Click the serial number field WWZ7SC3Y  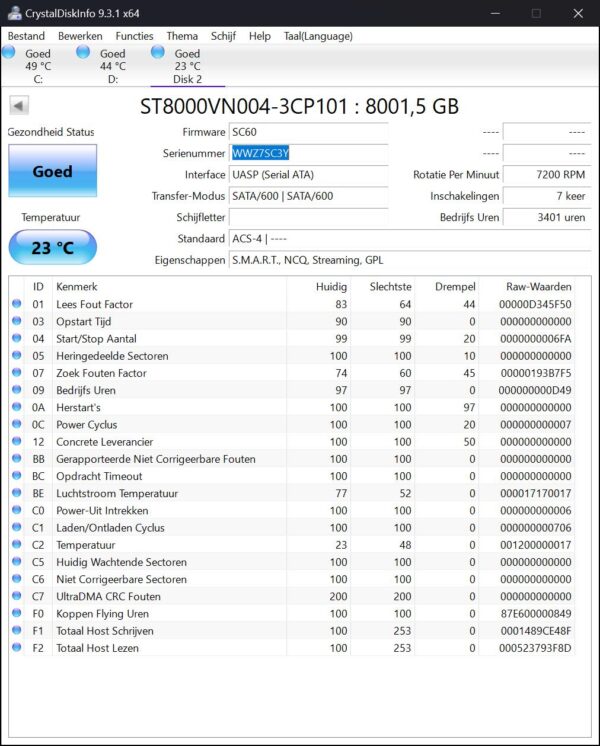click(x=308, y=153)
